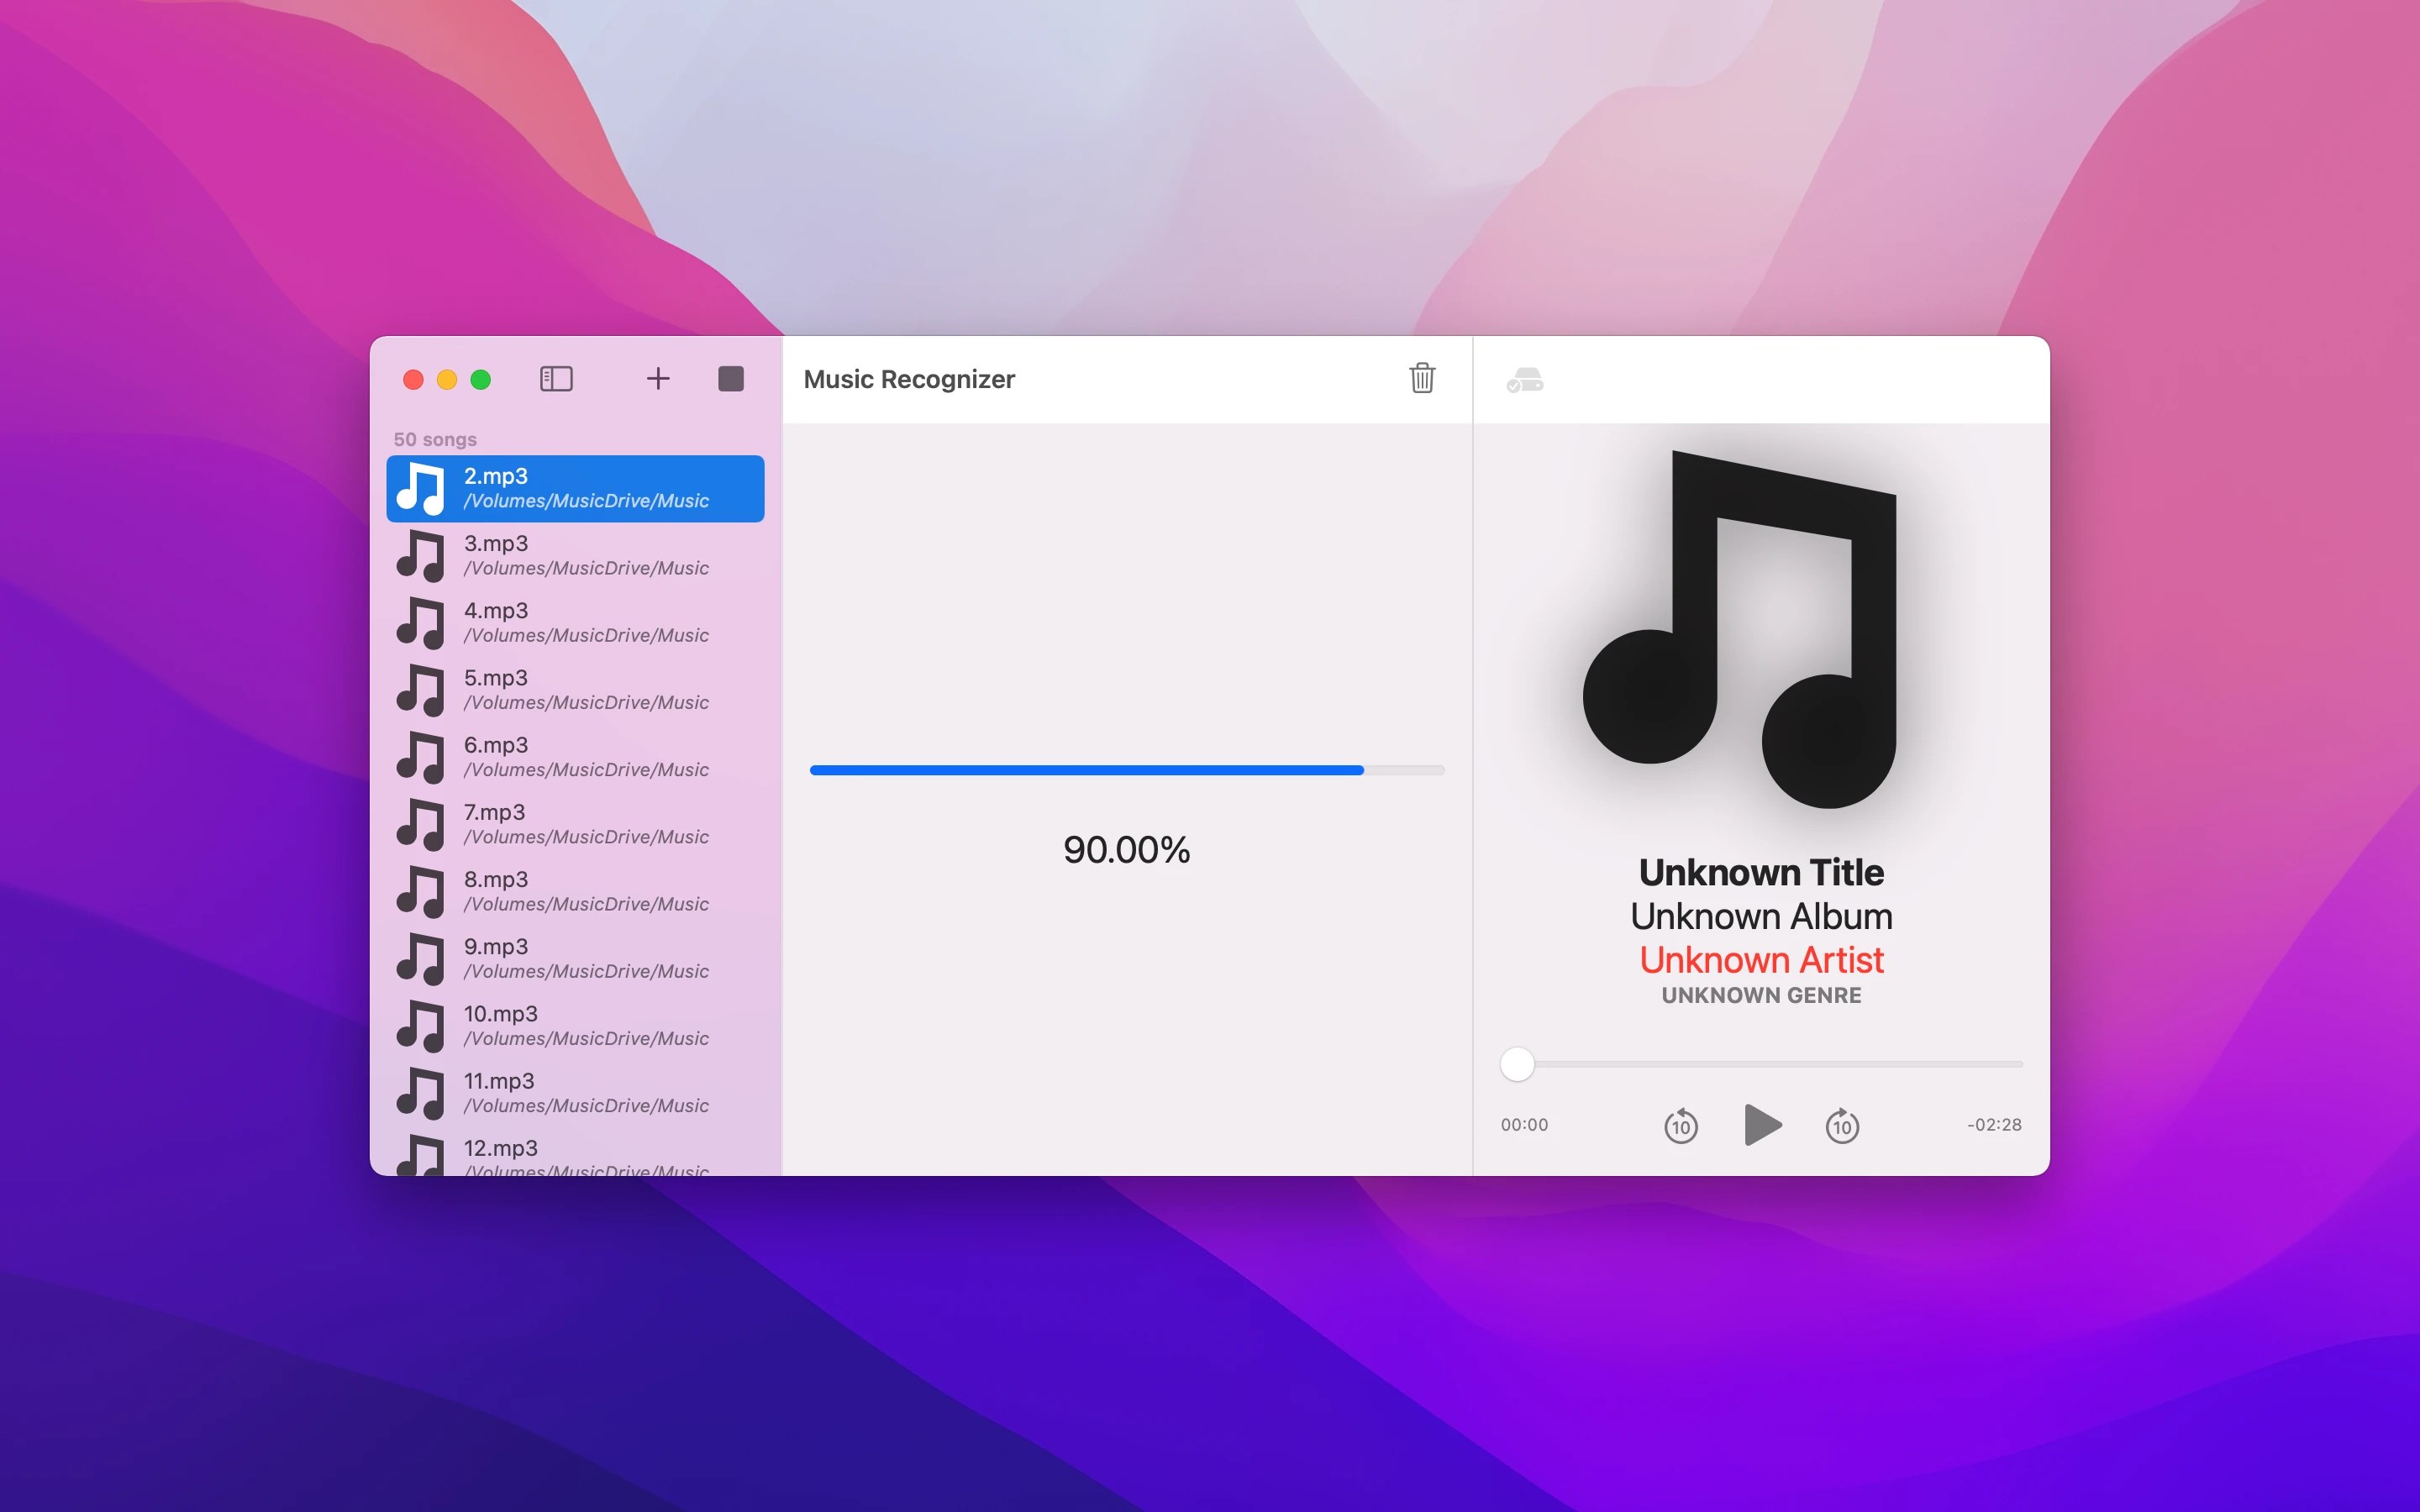Select the highlighted 2.mp3 entry

(x=575, y=488)
